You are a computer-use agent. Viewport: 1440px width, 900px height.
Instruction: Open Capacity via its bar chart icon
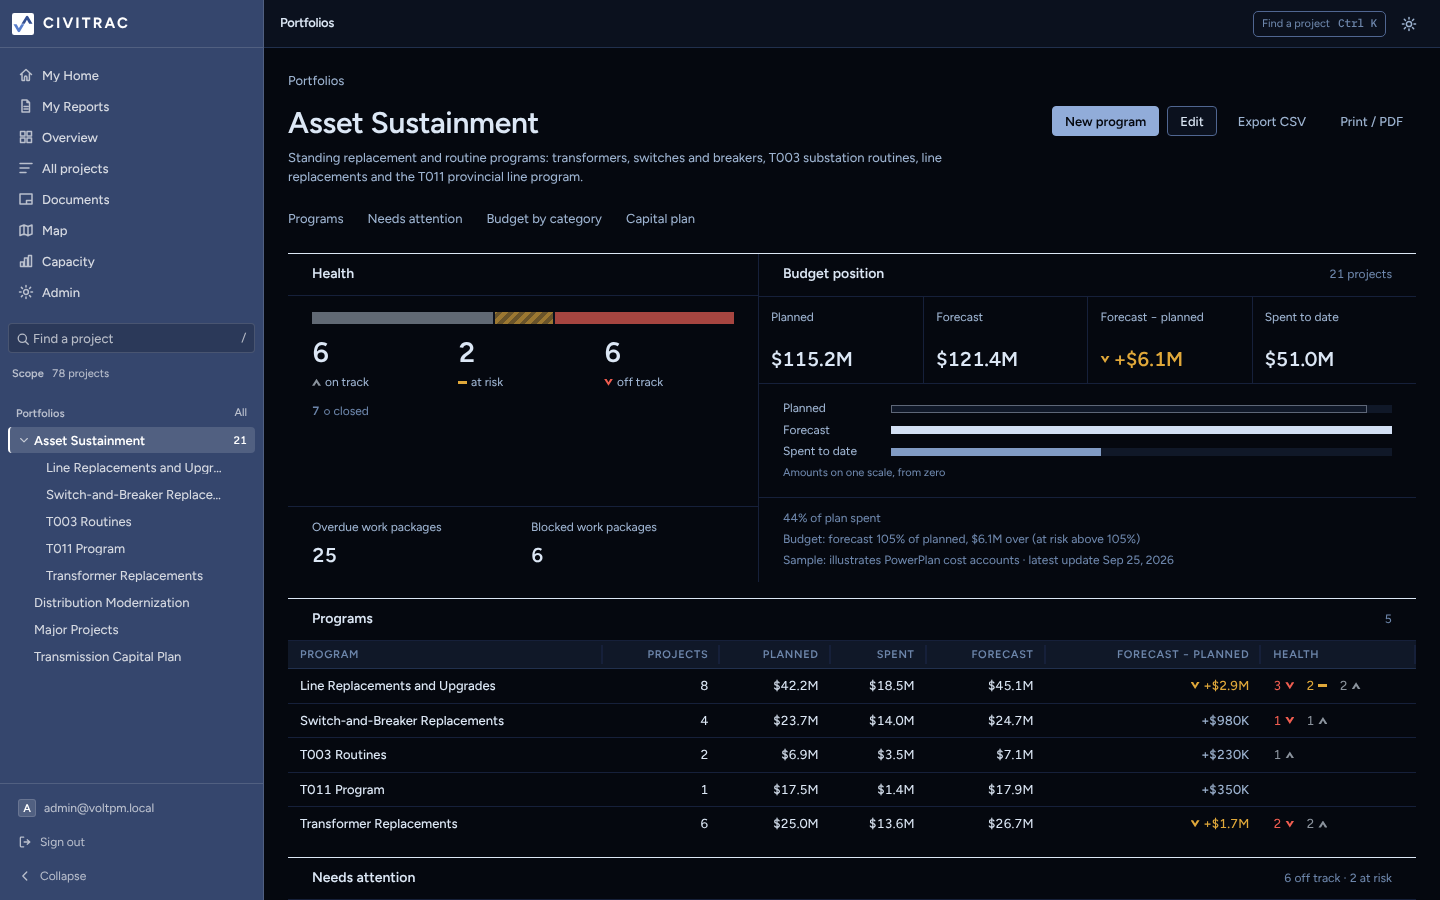(26, 261)
